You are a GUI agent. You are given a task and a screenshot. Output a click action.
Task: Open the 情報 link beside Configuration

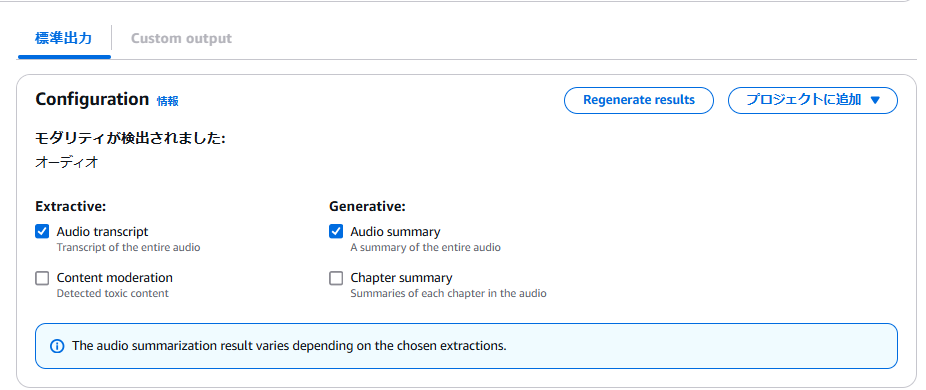[x=168, y=101]
